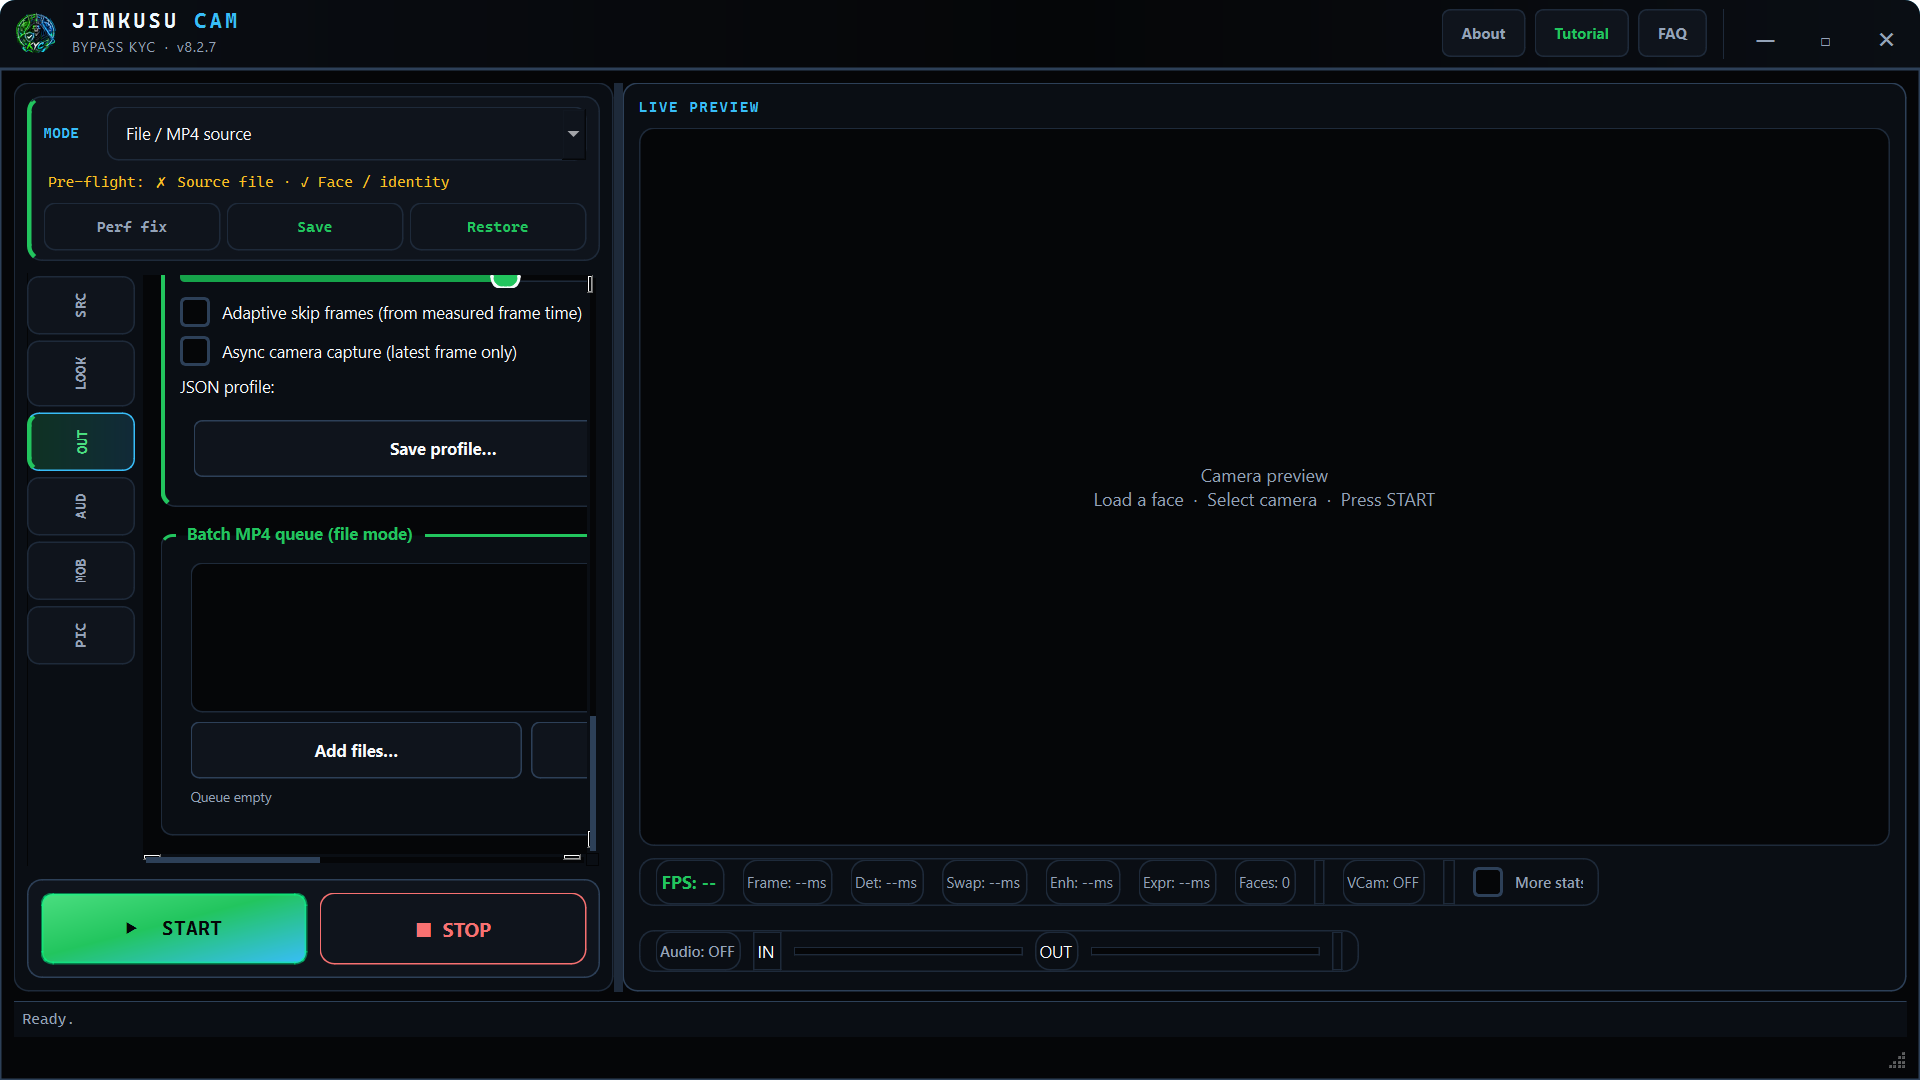Open the About page
The width and height of the screenshot is (1920, 1080).
click(x=1483, y=34)
